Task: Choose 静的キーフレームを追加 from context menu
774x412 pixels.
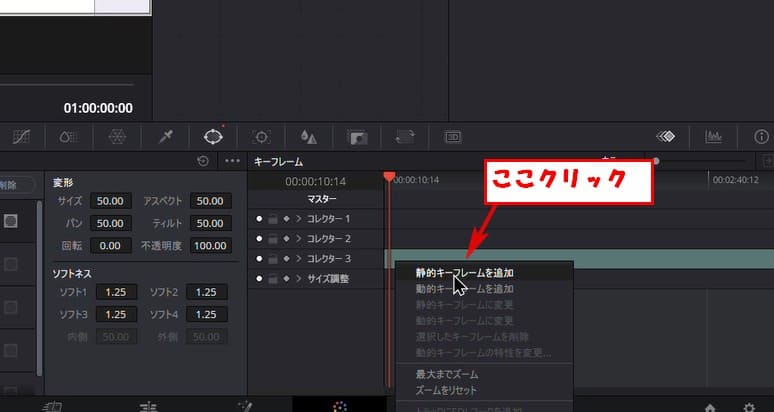Action: (465, 272)
